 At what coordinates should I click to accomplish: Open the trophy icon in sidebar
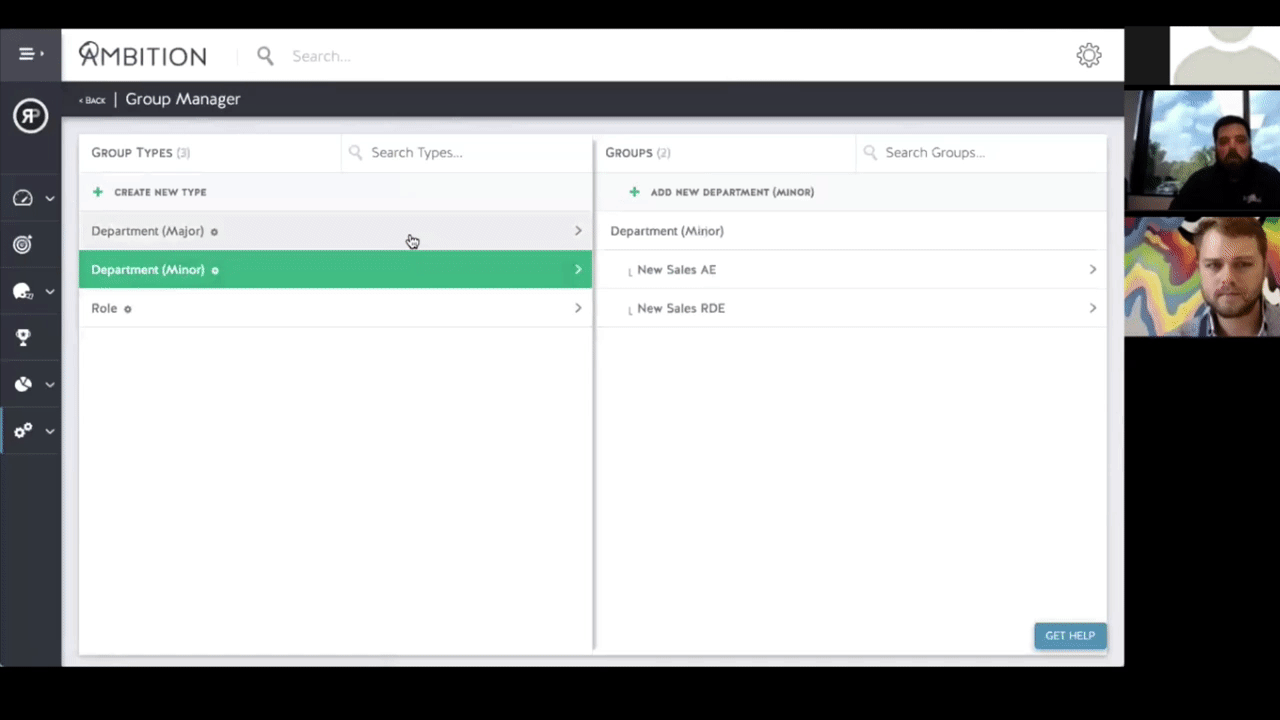point(23,338)
